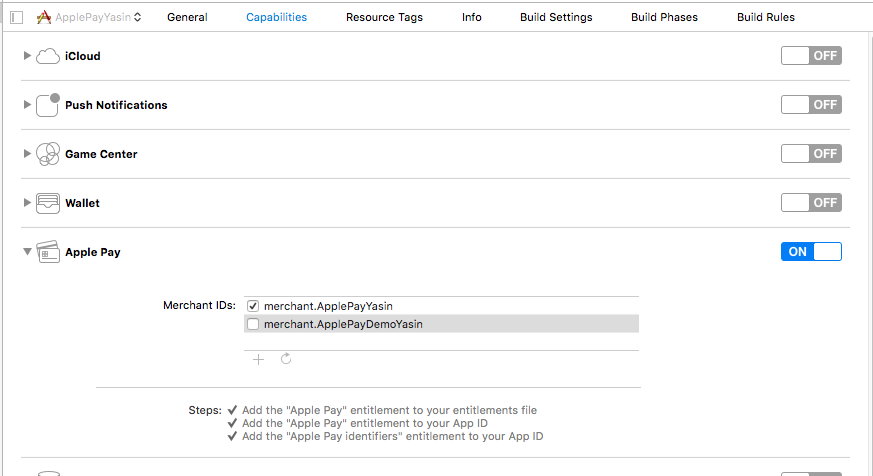The width and height of the screenshot is (873, 476).
Task: Check merchant.ApplePayDemoYasin checkbox
Action: (x=253, y=324)
